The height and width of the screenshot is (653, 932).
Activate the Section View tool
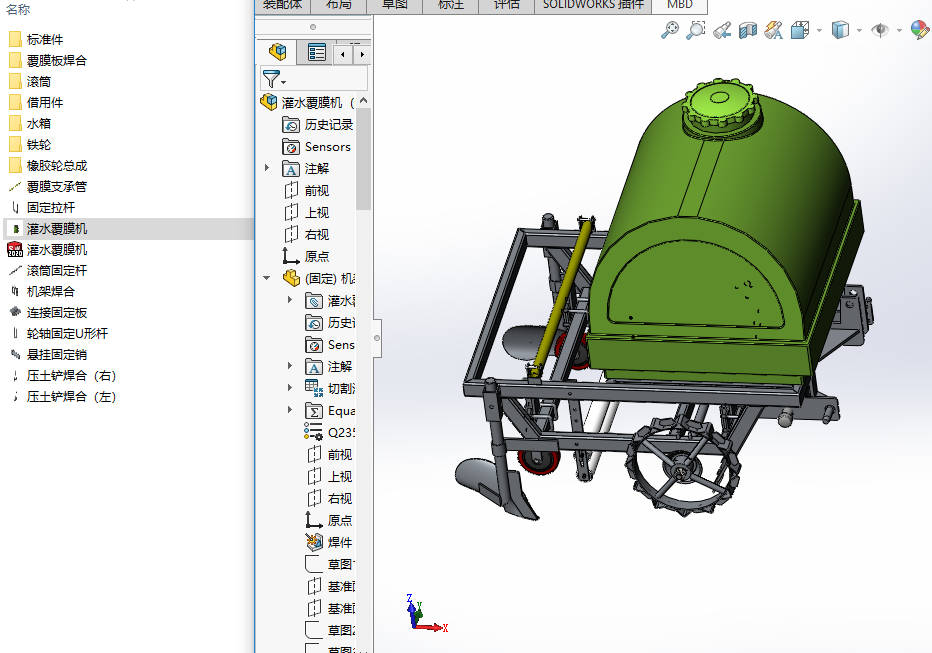pyautogui.click(x=748, y=31)
